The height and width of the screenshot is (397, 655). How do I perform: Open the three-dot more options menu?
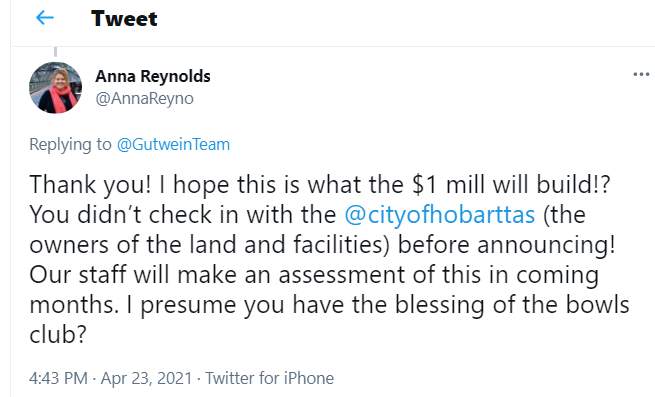click(x=641, y=75)
